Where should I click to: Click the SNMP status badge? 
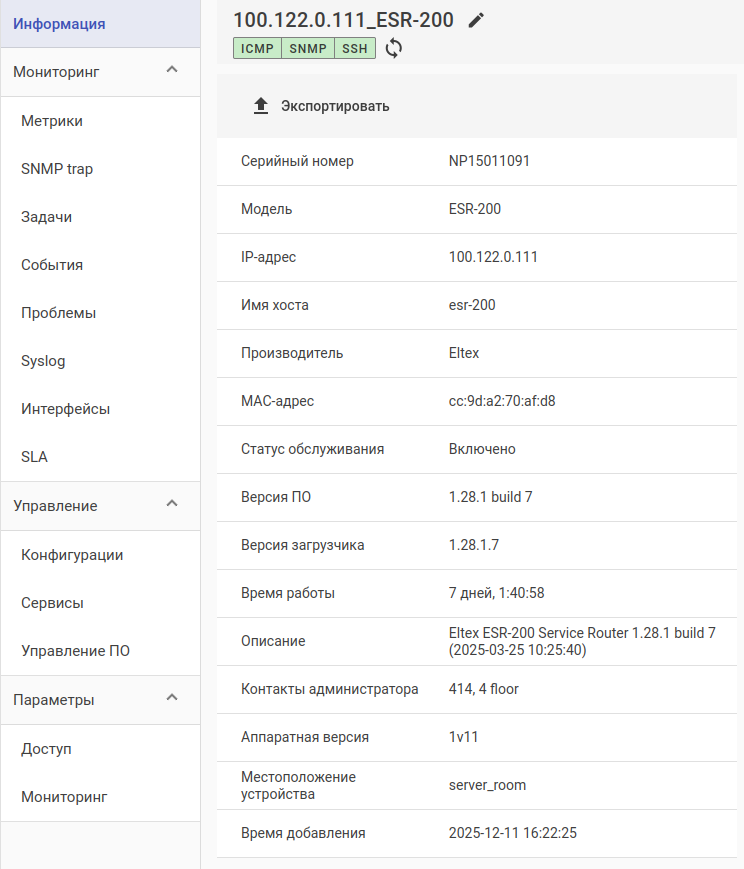pyautogui.click(x=308, y=48)
